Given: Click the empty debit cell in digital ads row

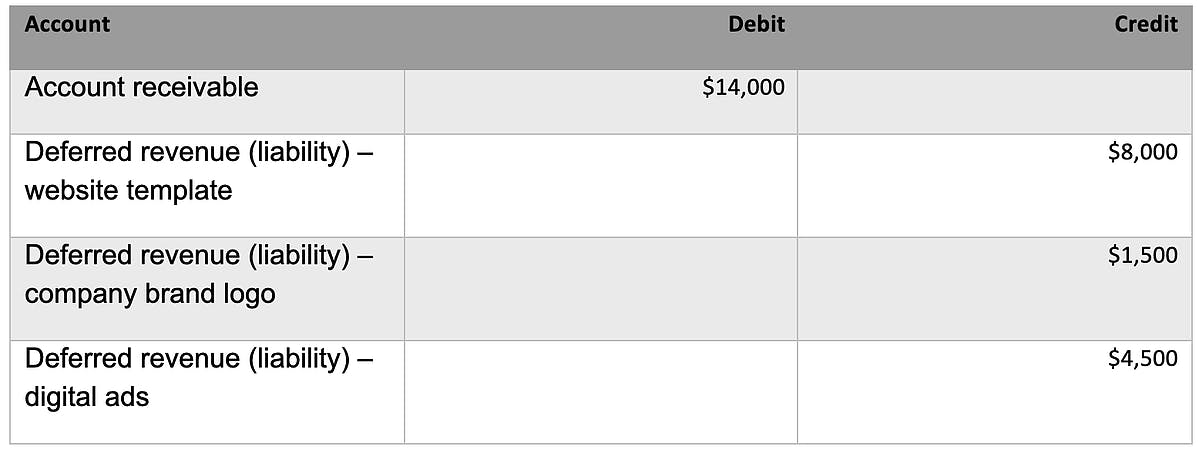Looking at the screenshot, I should pos(600,391).
